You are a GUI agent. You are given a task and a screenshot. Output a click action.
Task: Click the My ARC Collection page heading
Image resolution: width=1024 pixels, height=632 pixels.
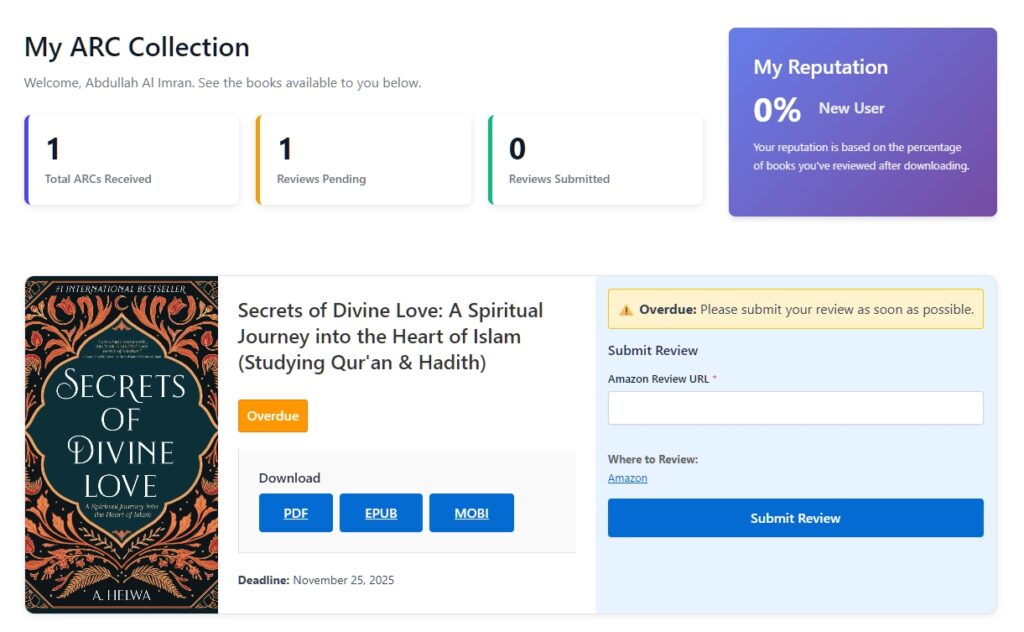click(136, 46)
